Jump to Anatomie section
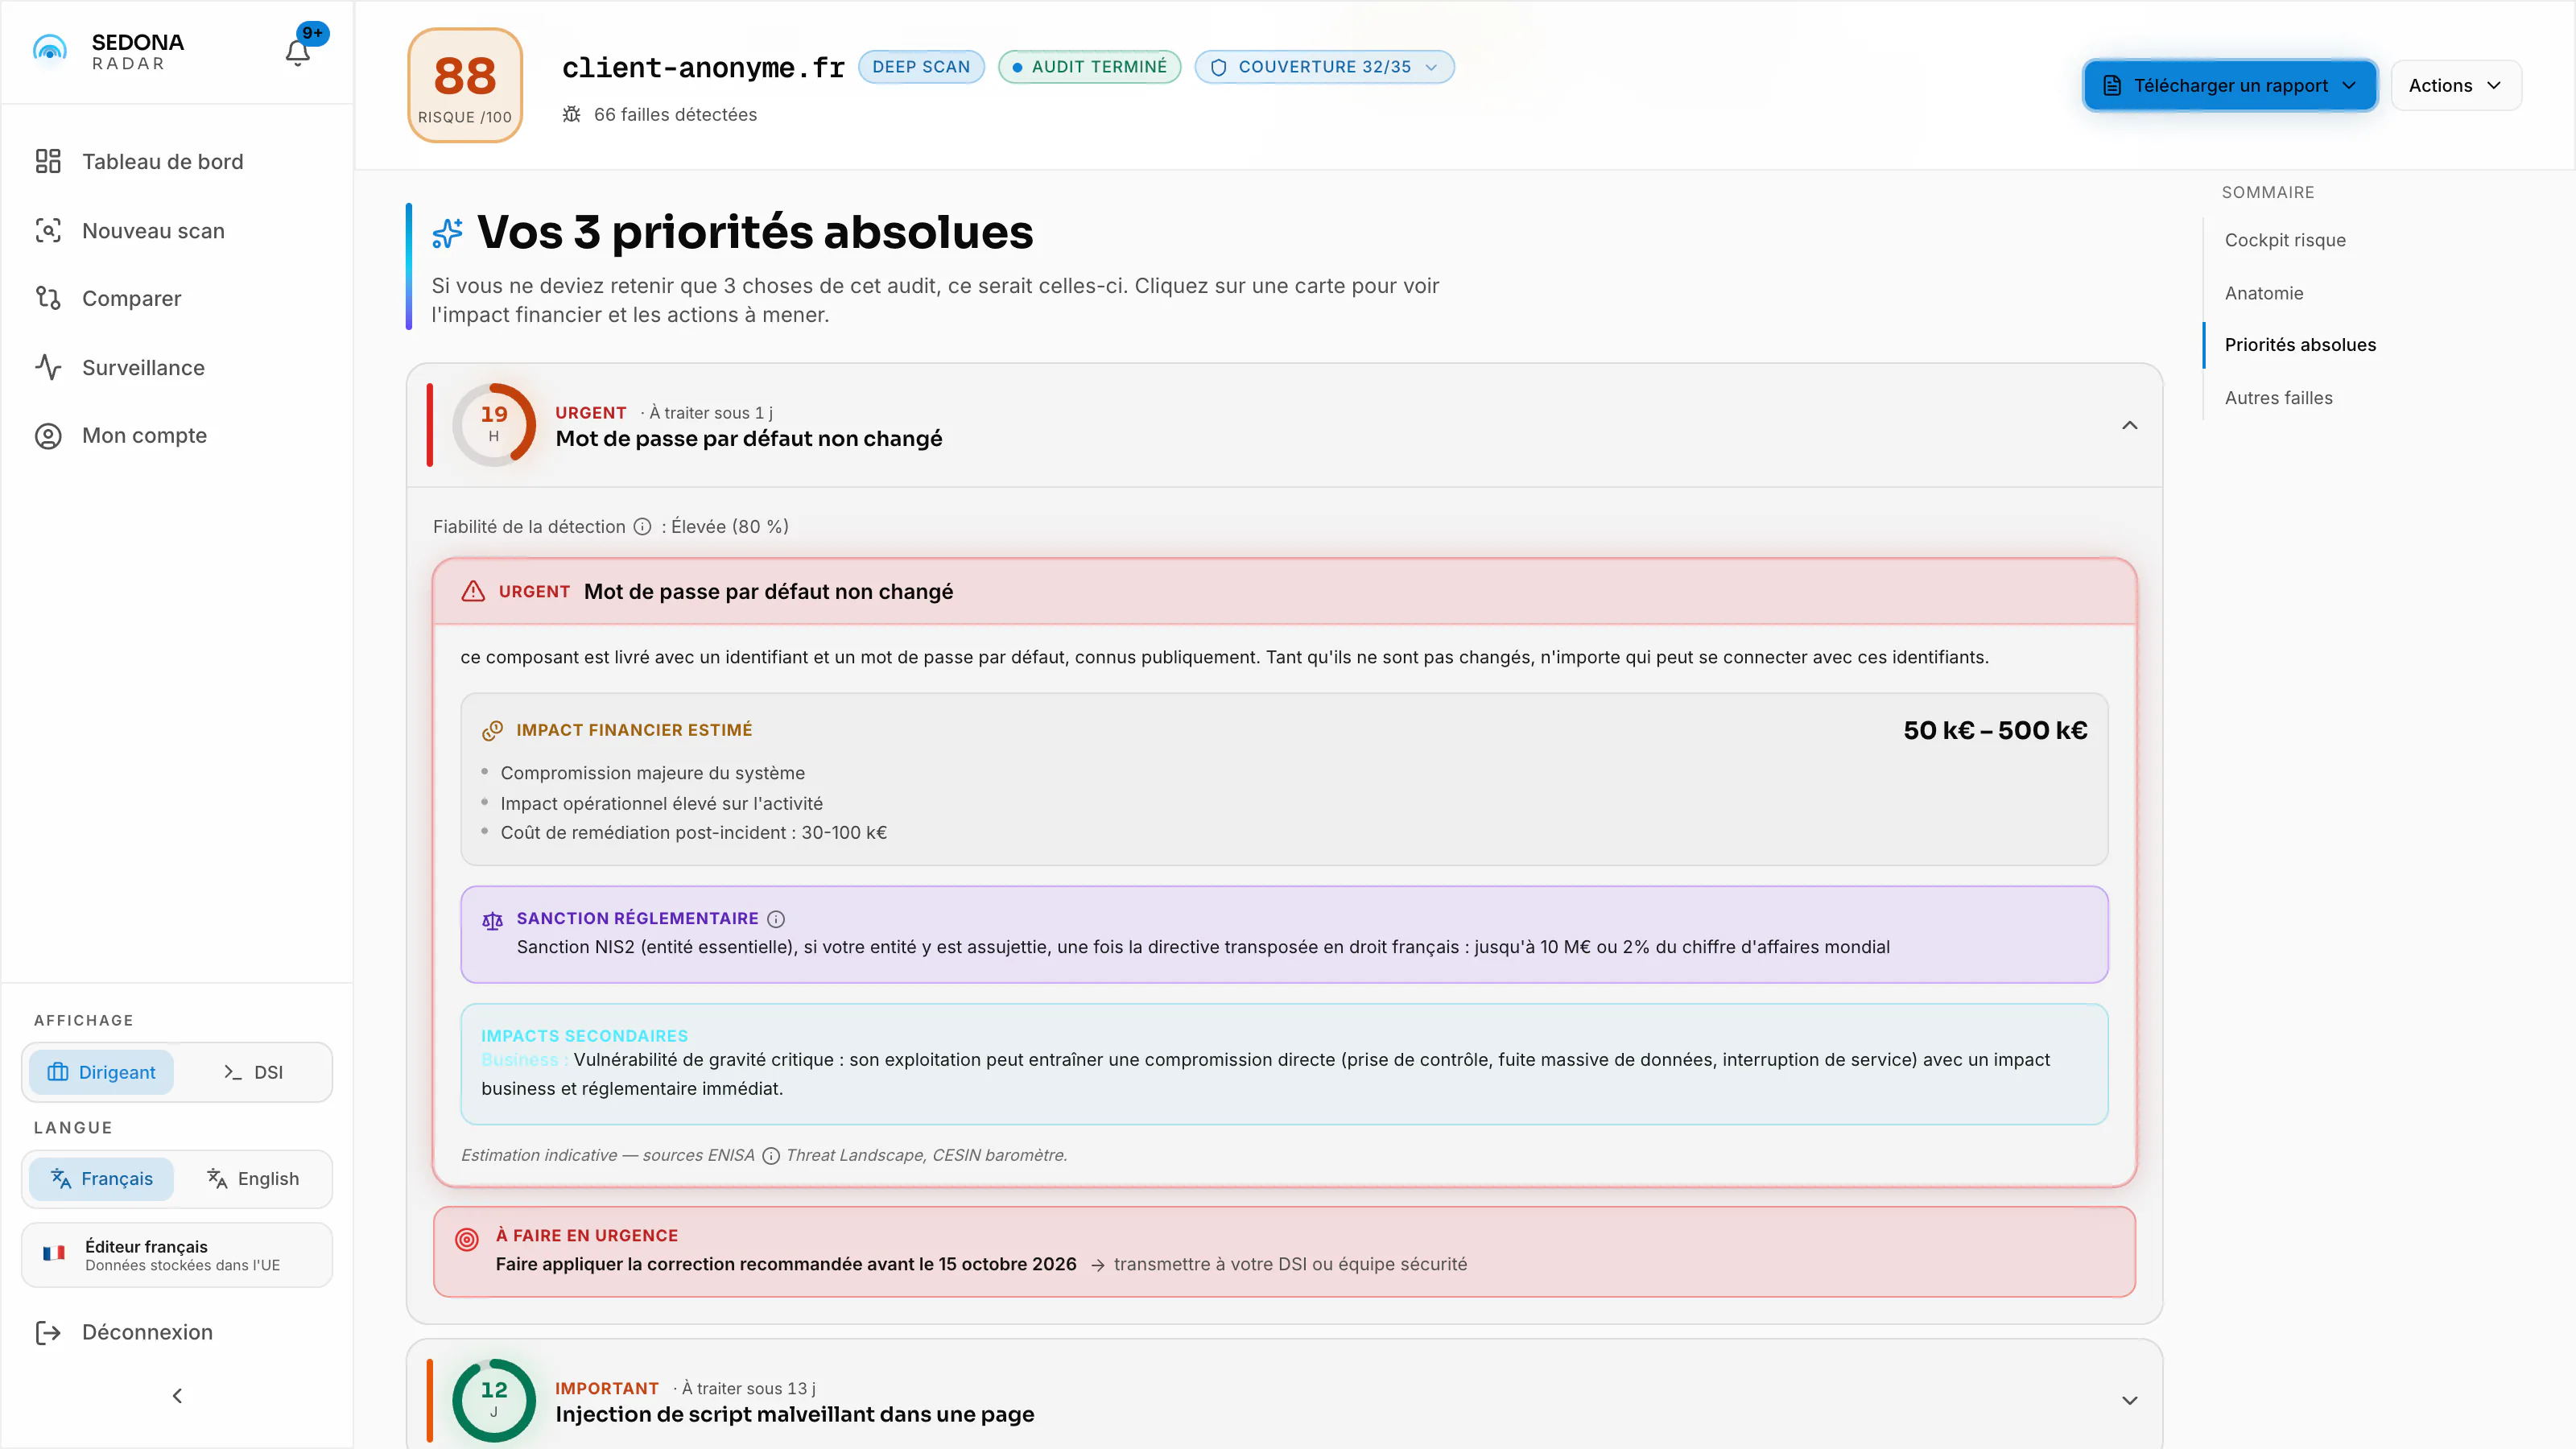This screenshot has width=2576, height=1449. pos(2264,293)
